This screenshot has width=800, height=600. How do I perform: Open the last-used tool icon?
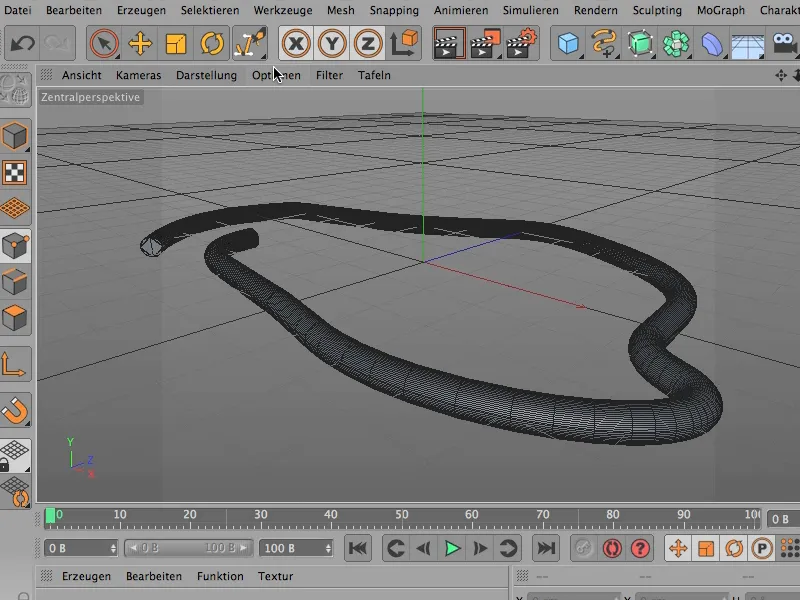coord(249,43)
